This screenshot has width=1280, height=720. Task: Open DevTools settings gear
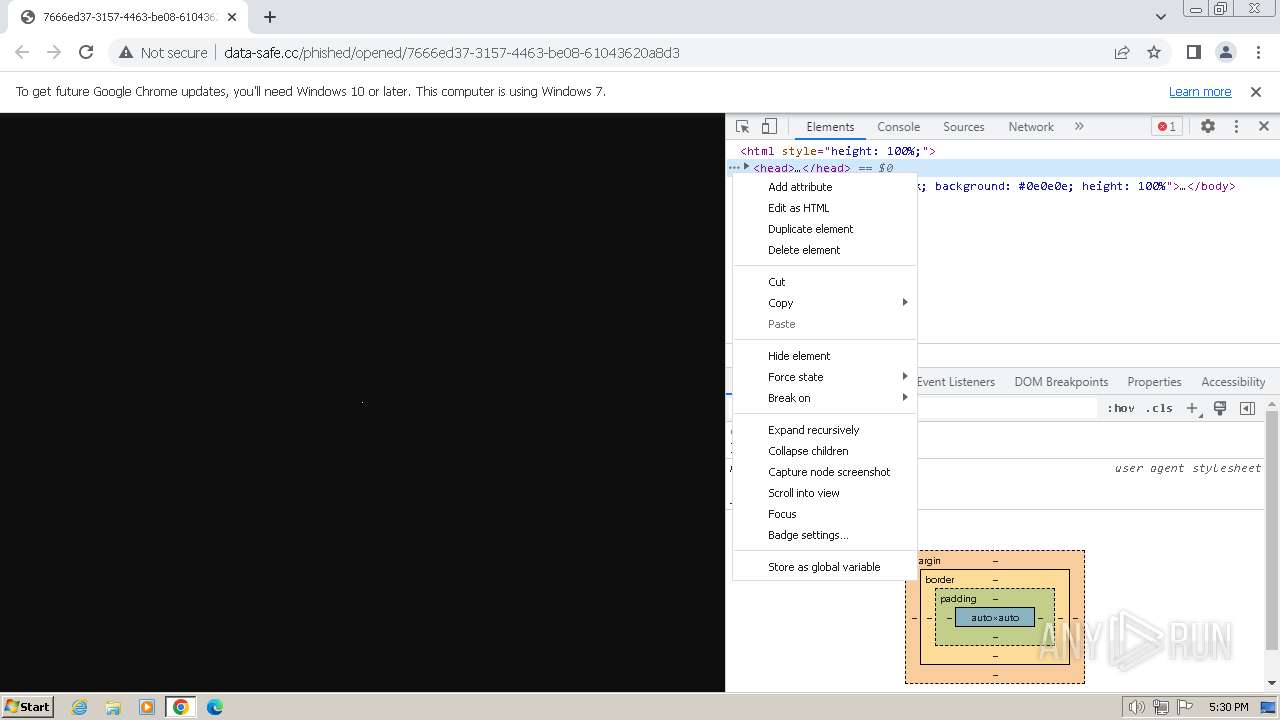coord(1208,127)
